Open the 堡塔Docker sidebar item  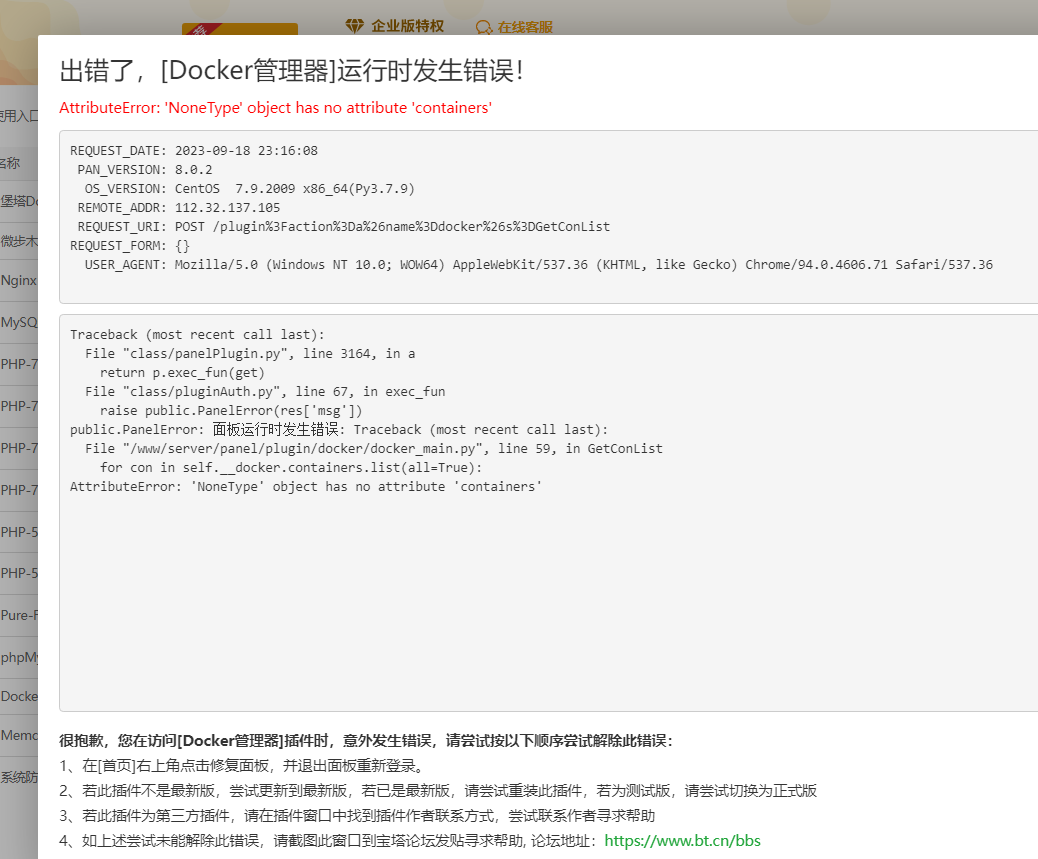click(20, 199)
